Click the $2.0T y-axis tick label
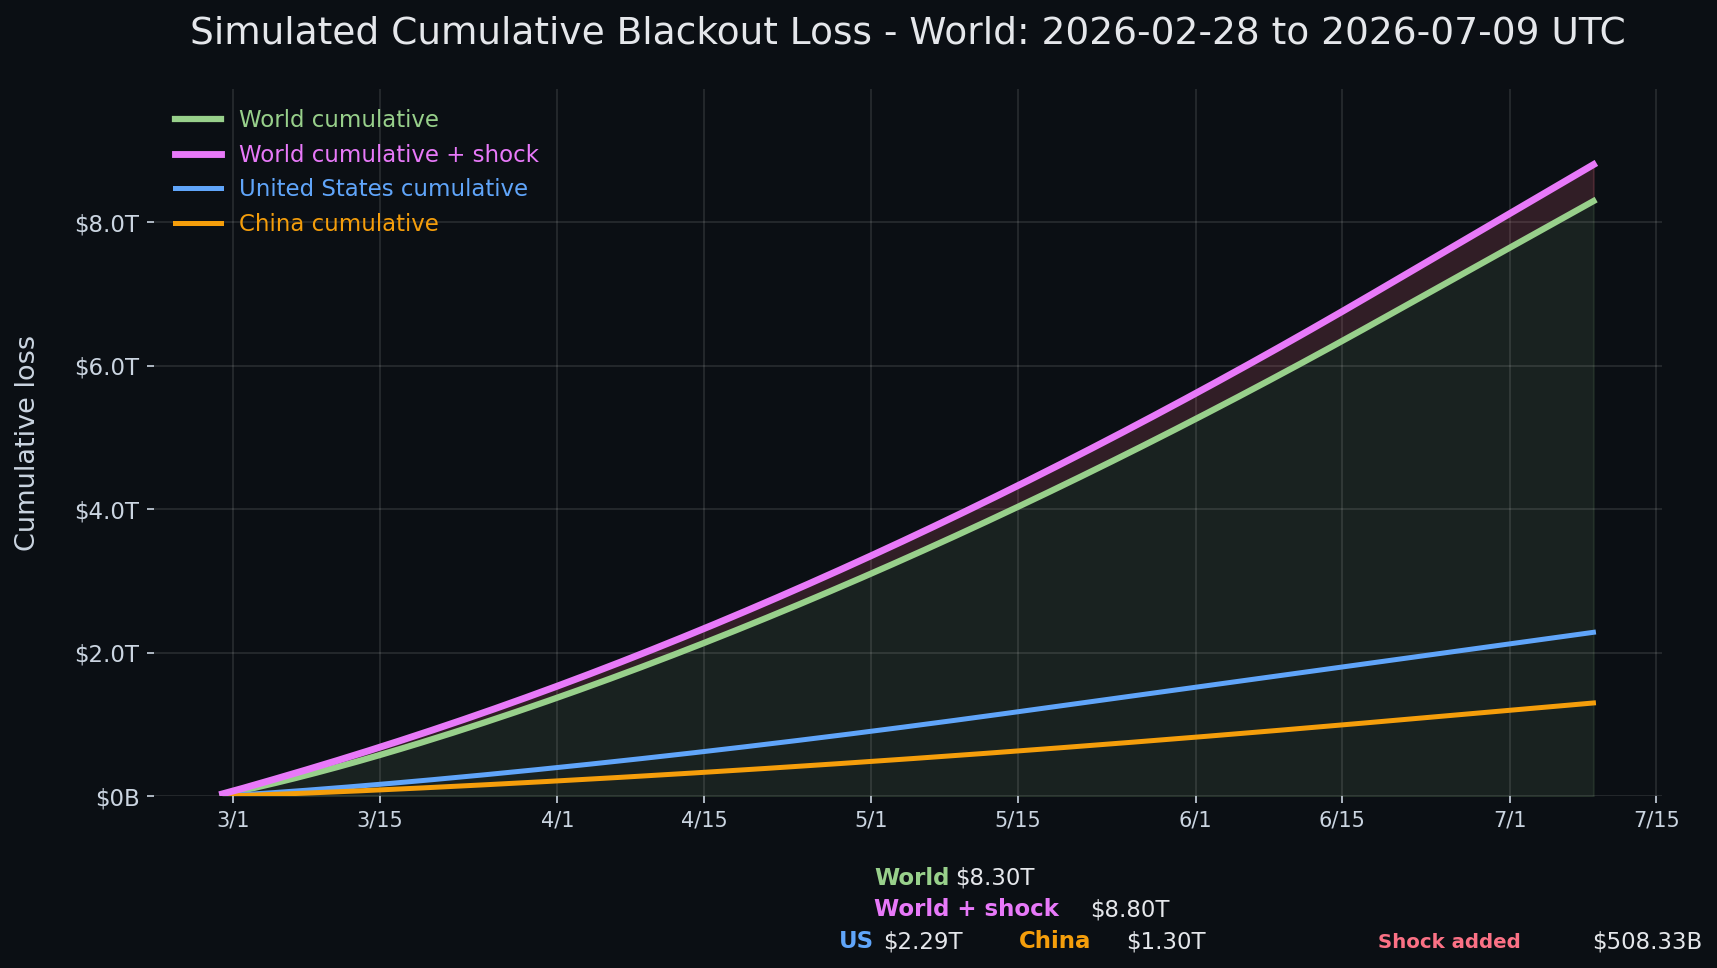 coord(106,654)
